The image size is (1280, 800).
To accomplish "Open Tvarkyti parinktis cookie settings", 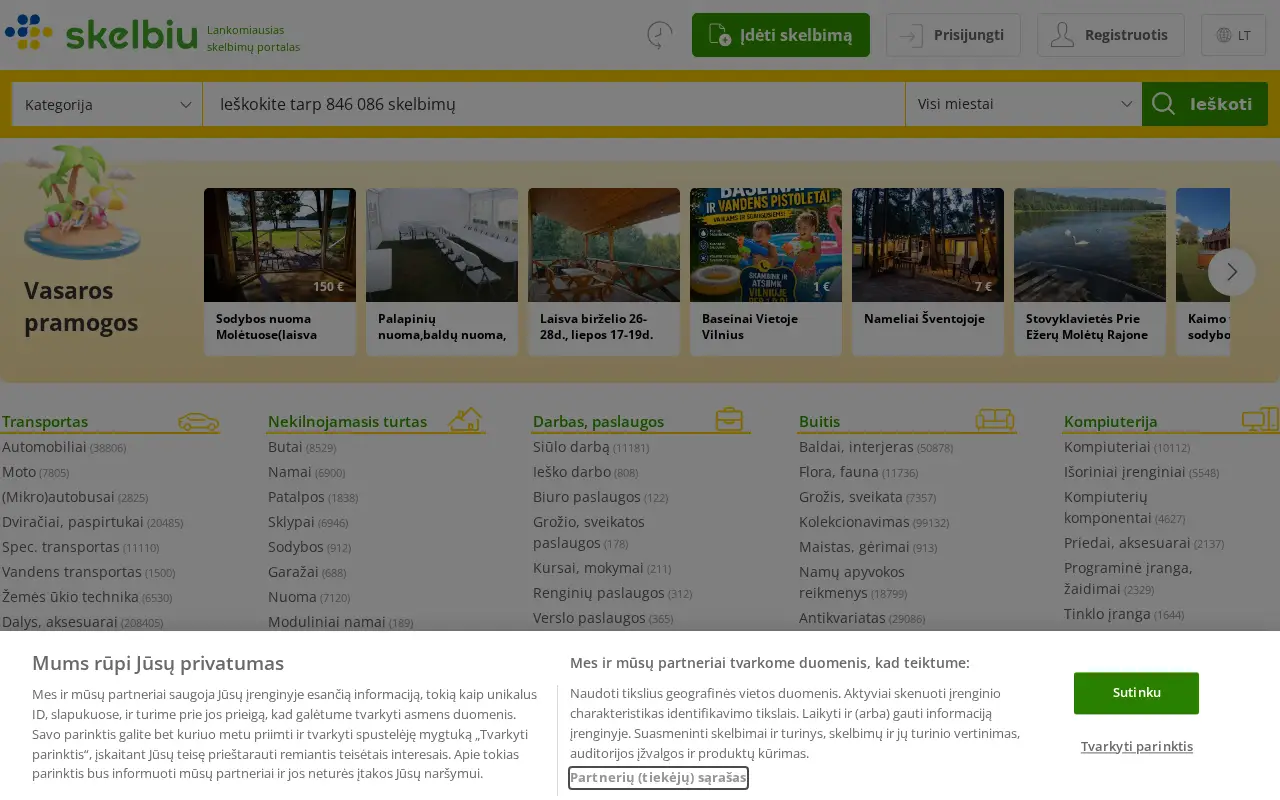I will click(1137, 746).
